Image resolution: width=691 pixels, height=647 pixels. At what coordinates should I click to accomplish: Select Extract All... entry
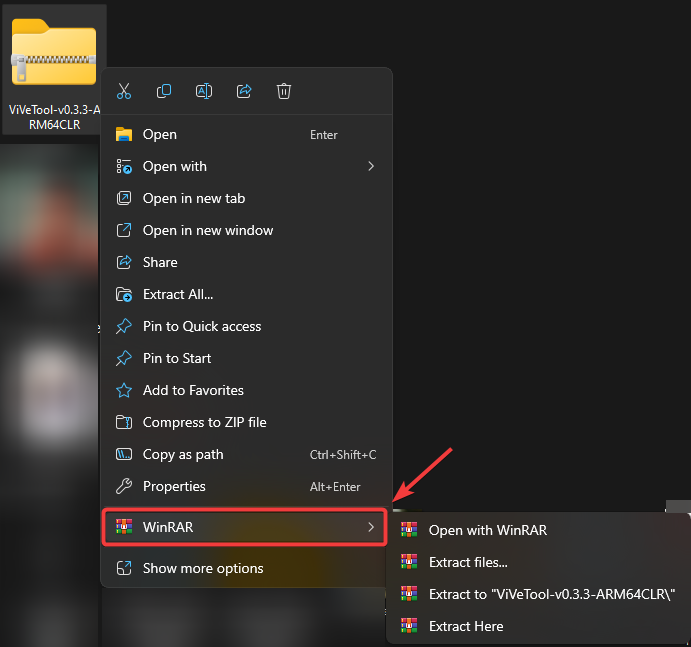(246, 294)
